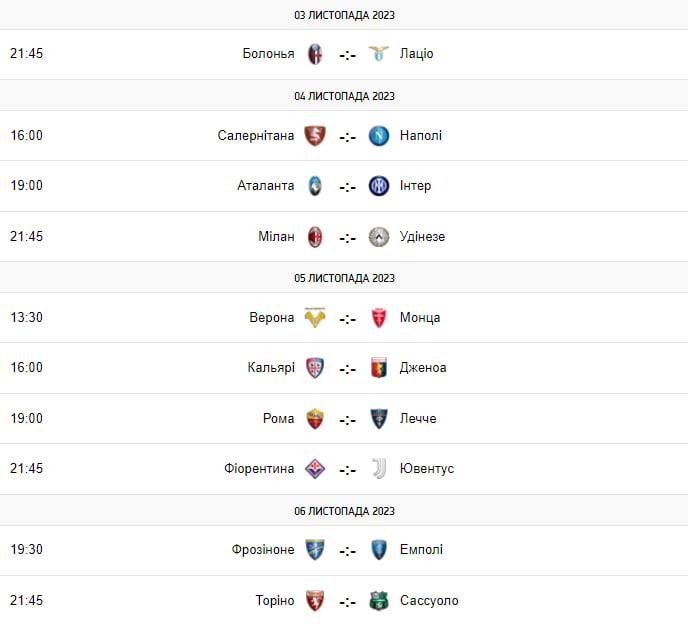Click the Bologna club crest
The width and height of the screenshot is (688, 624).
click(315, 54)
